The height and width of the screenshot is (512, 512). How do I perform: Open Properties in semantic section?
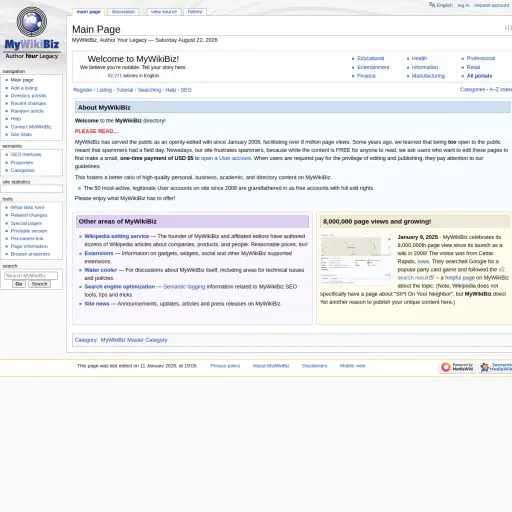tap(22, 163)
